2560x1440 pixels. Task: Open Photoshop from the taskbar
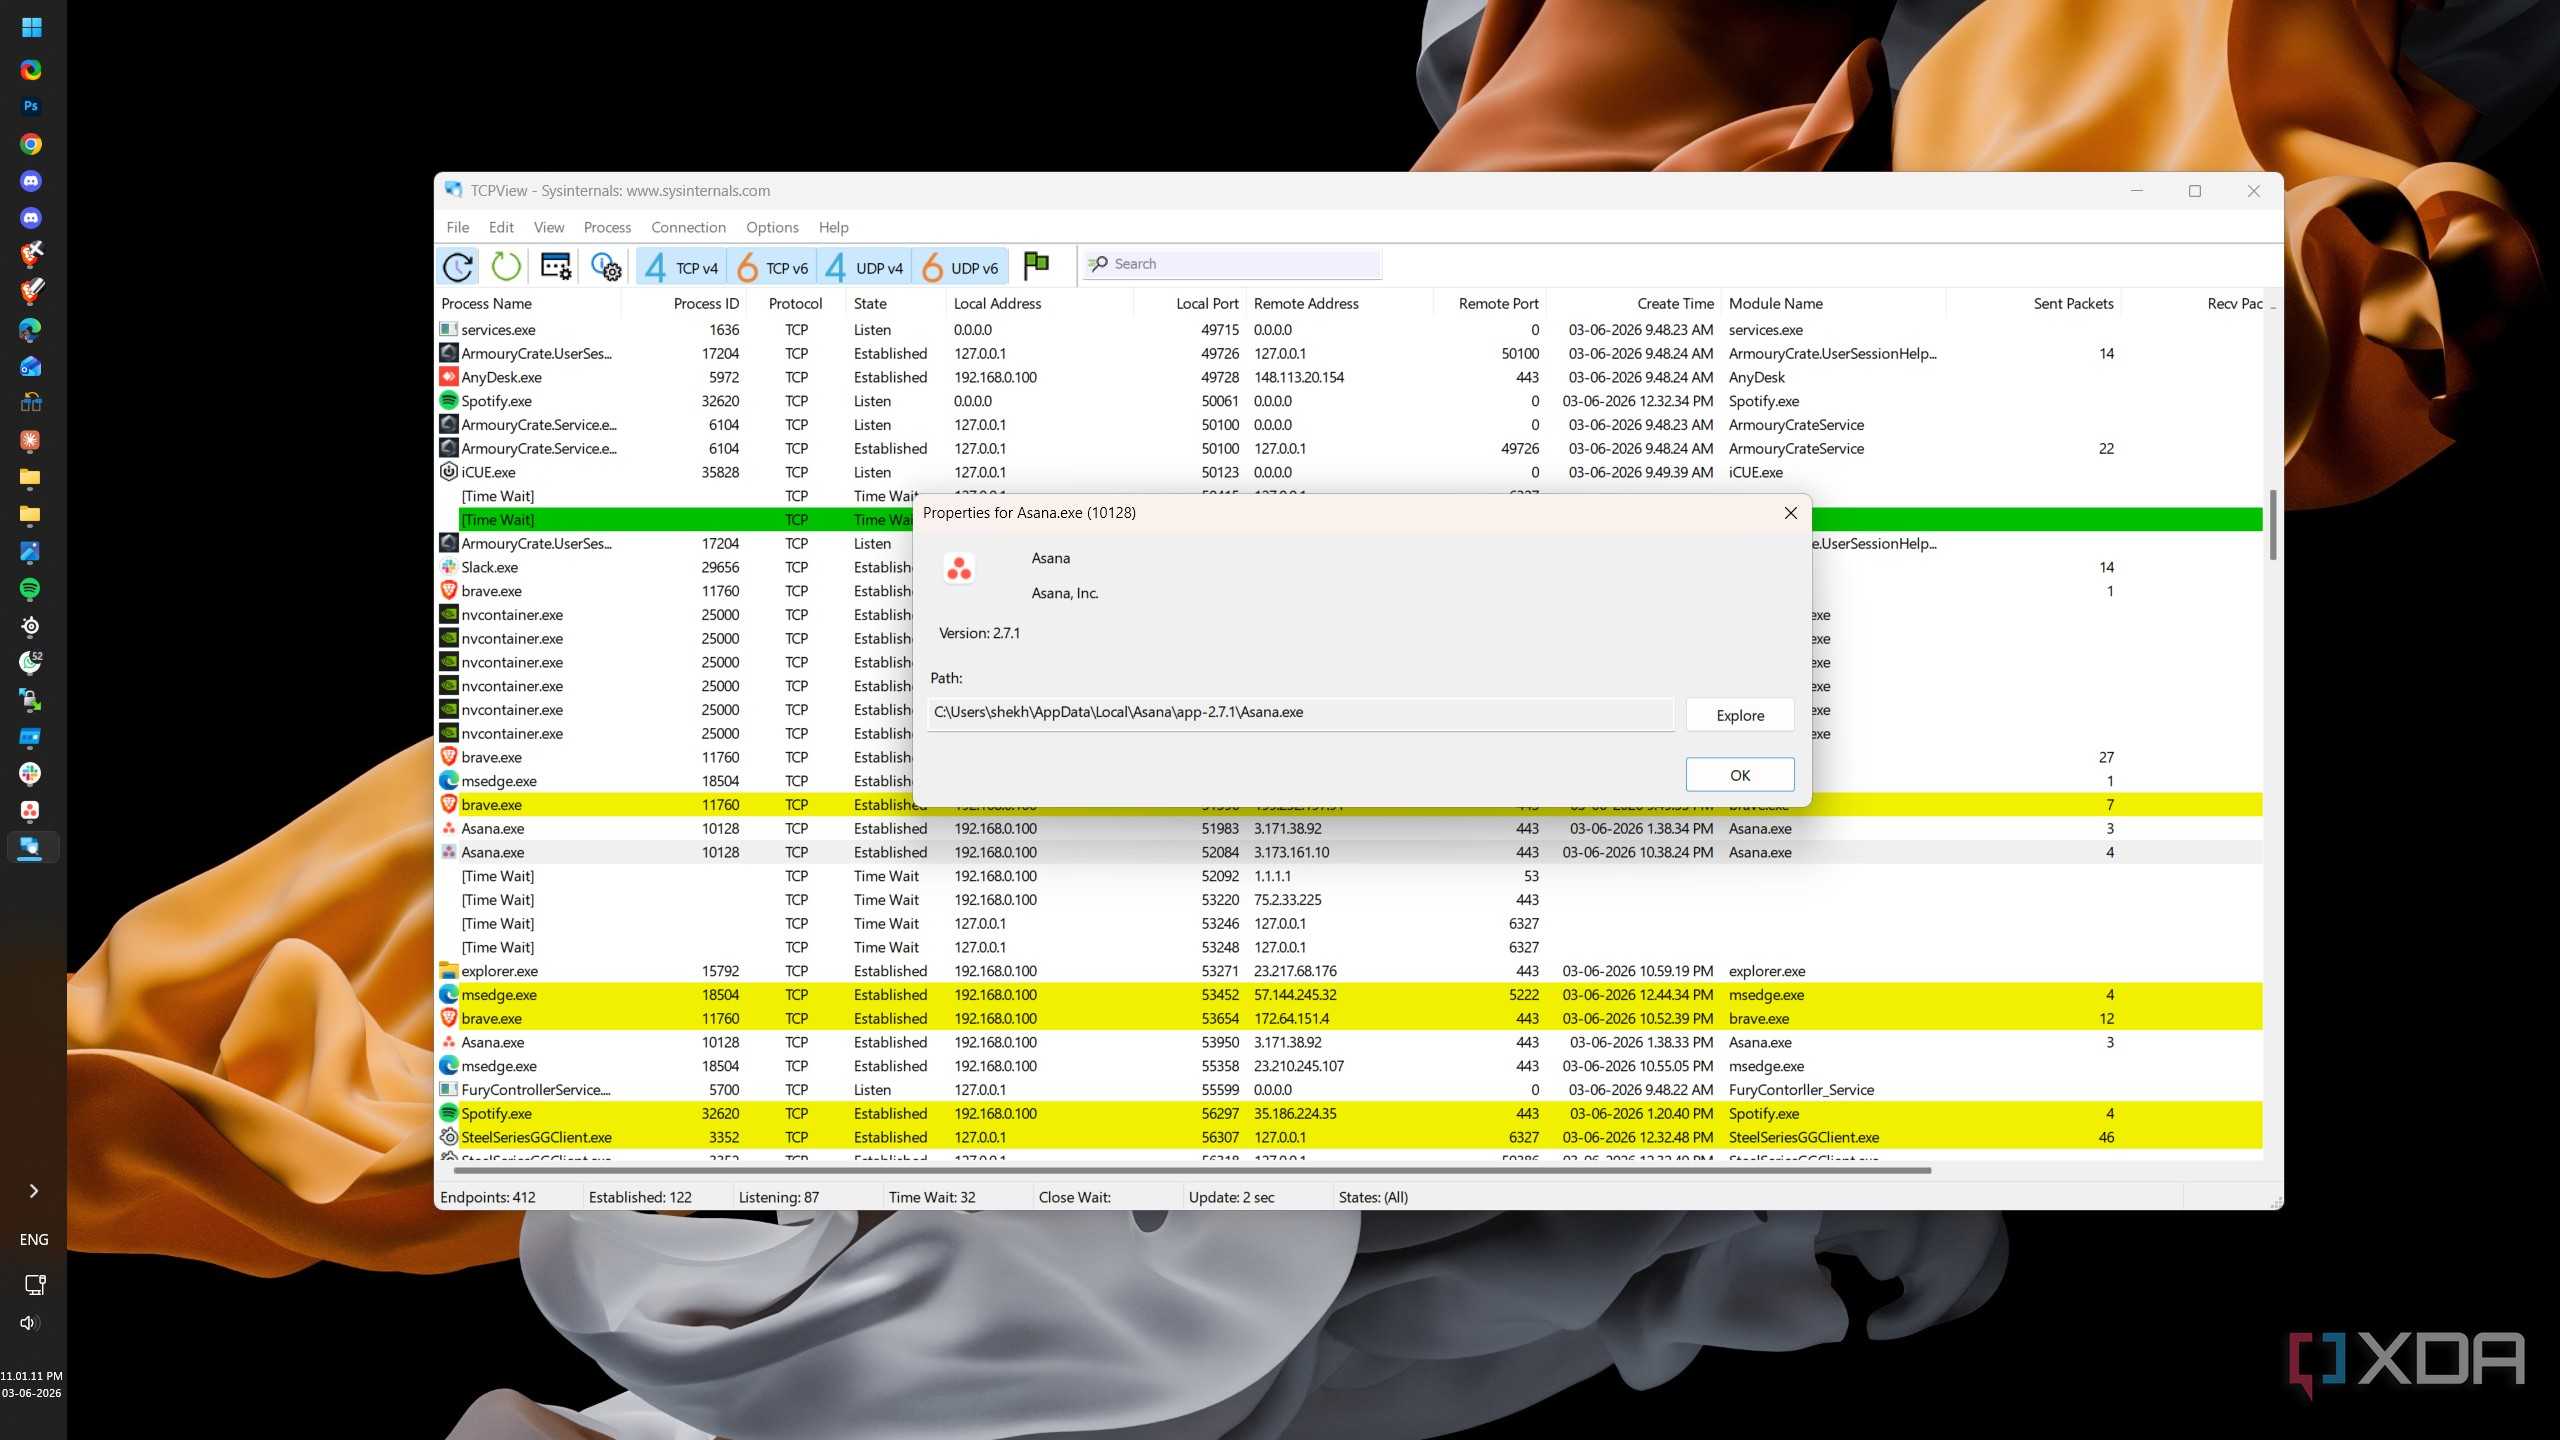pyautogui.click(x=31, y=106)
